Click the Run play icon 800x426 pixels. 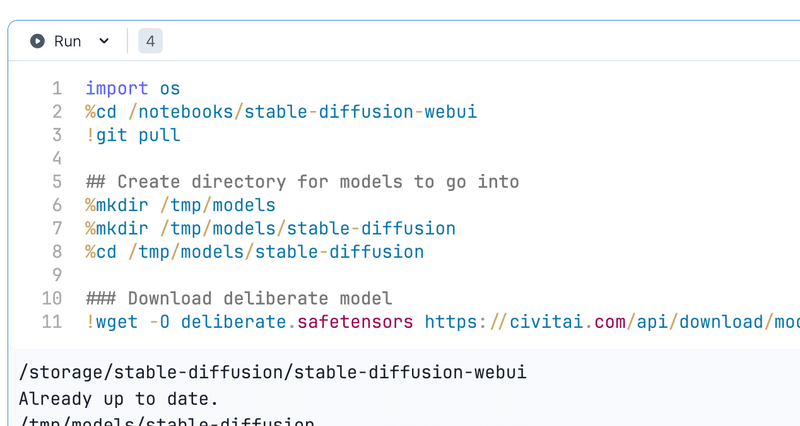pyautogui.click(x=38, y=41)
